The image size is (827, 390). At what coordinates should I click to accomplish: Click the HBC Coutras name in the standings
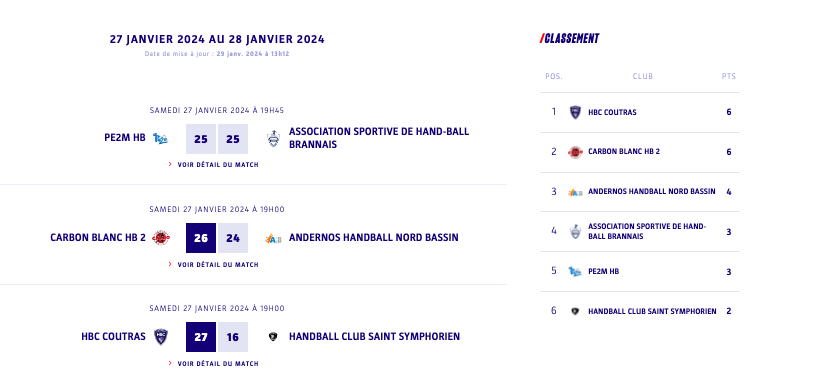pos(612,112)
